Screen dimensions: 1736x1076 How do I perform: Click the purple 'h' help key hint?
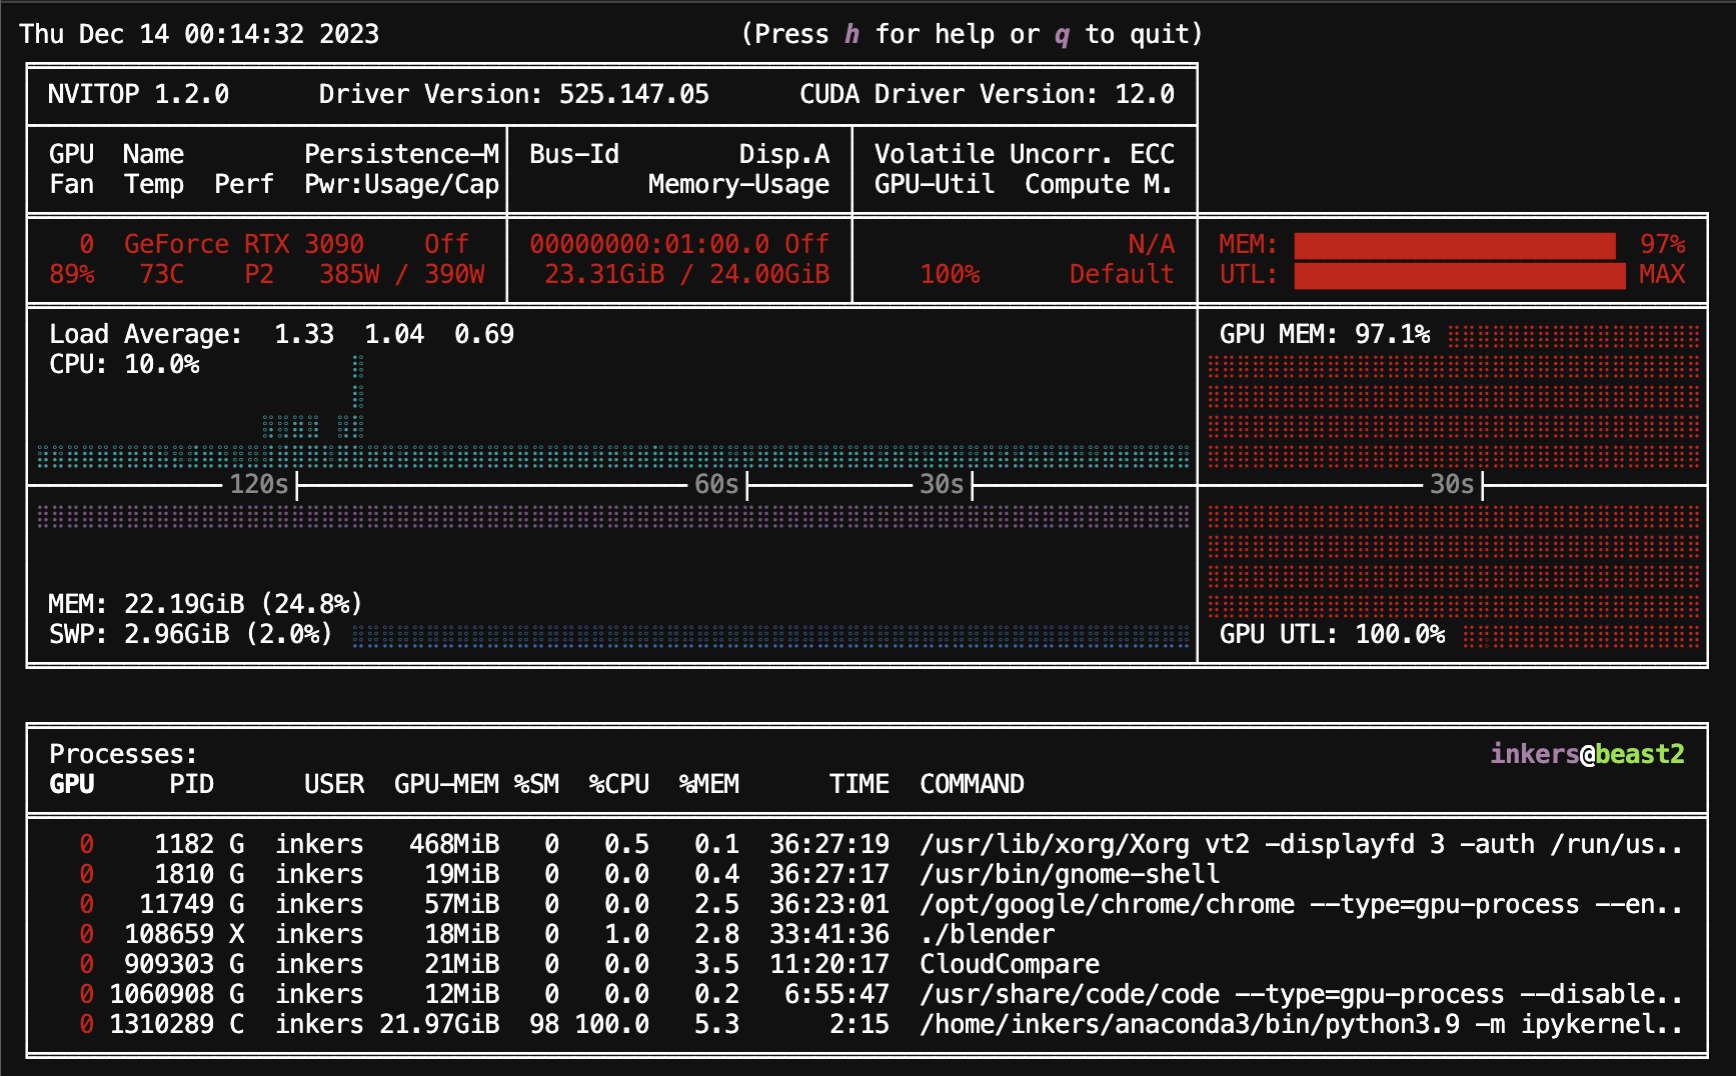(x=852, y=35)
